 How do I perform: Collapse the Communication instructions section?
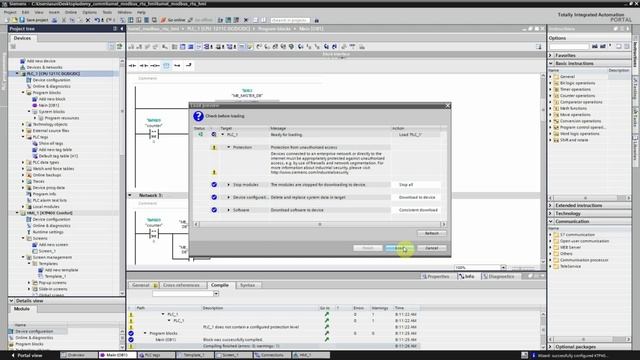click(x=551, y=221)
